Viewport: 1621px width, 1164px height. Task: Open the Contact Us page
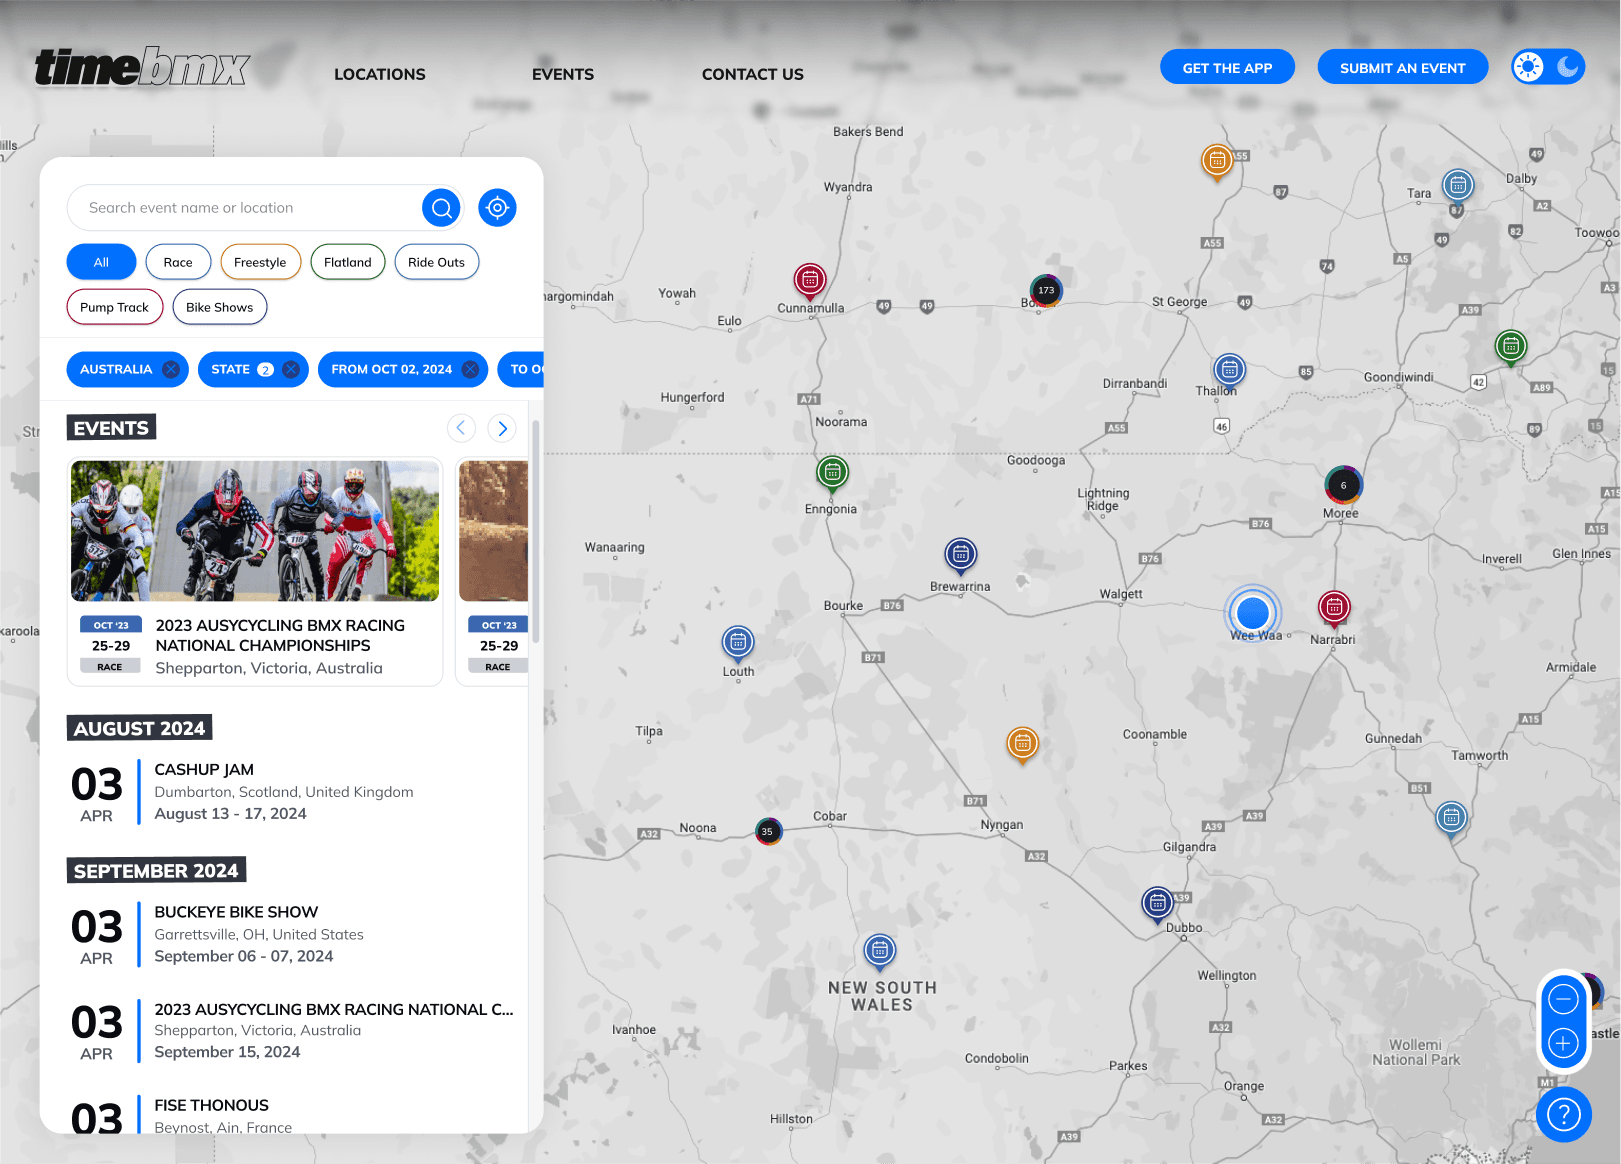753,74
